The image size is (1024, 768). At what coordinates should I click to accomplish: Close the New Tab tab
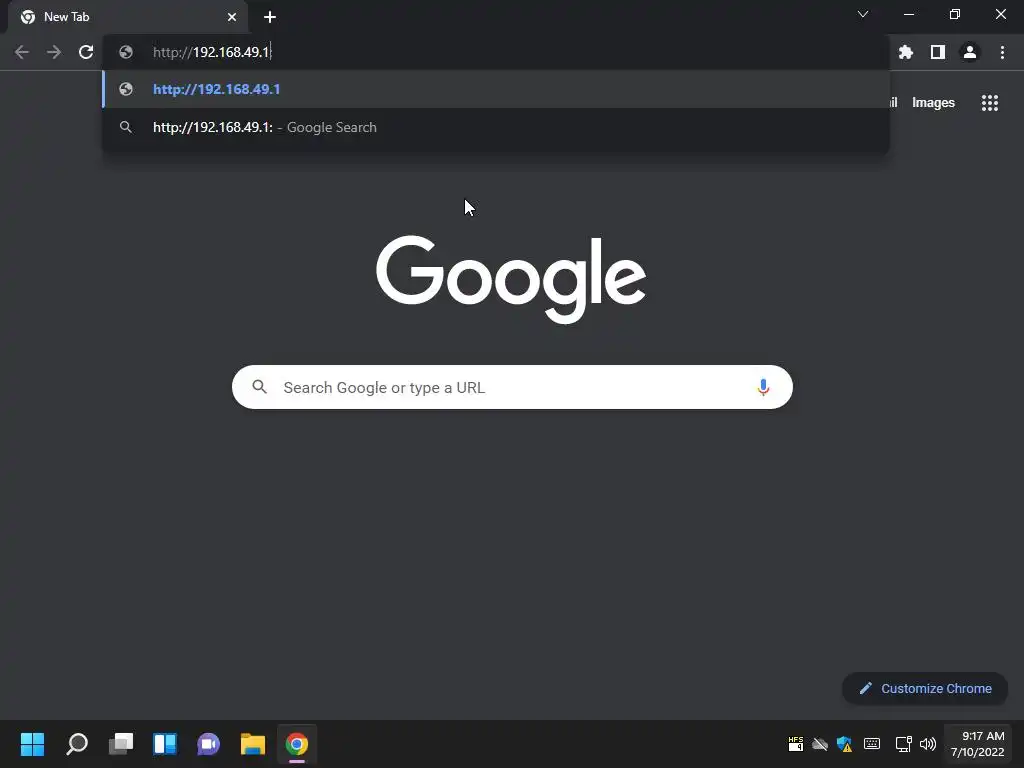tap(232, 17)
